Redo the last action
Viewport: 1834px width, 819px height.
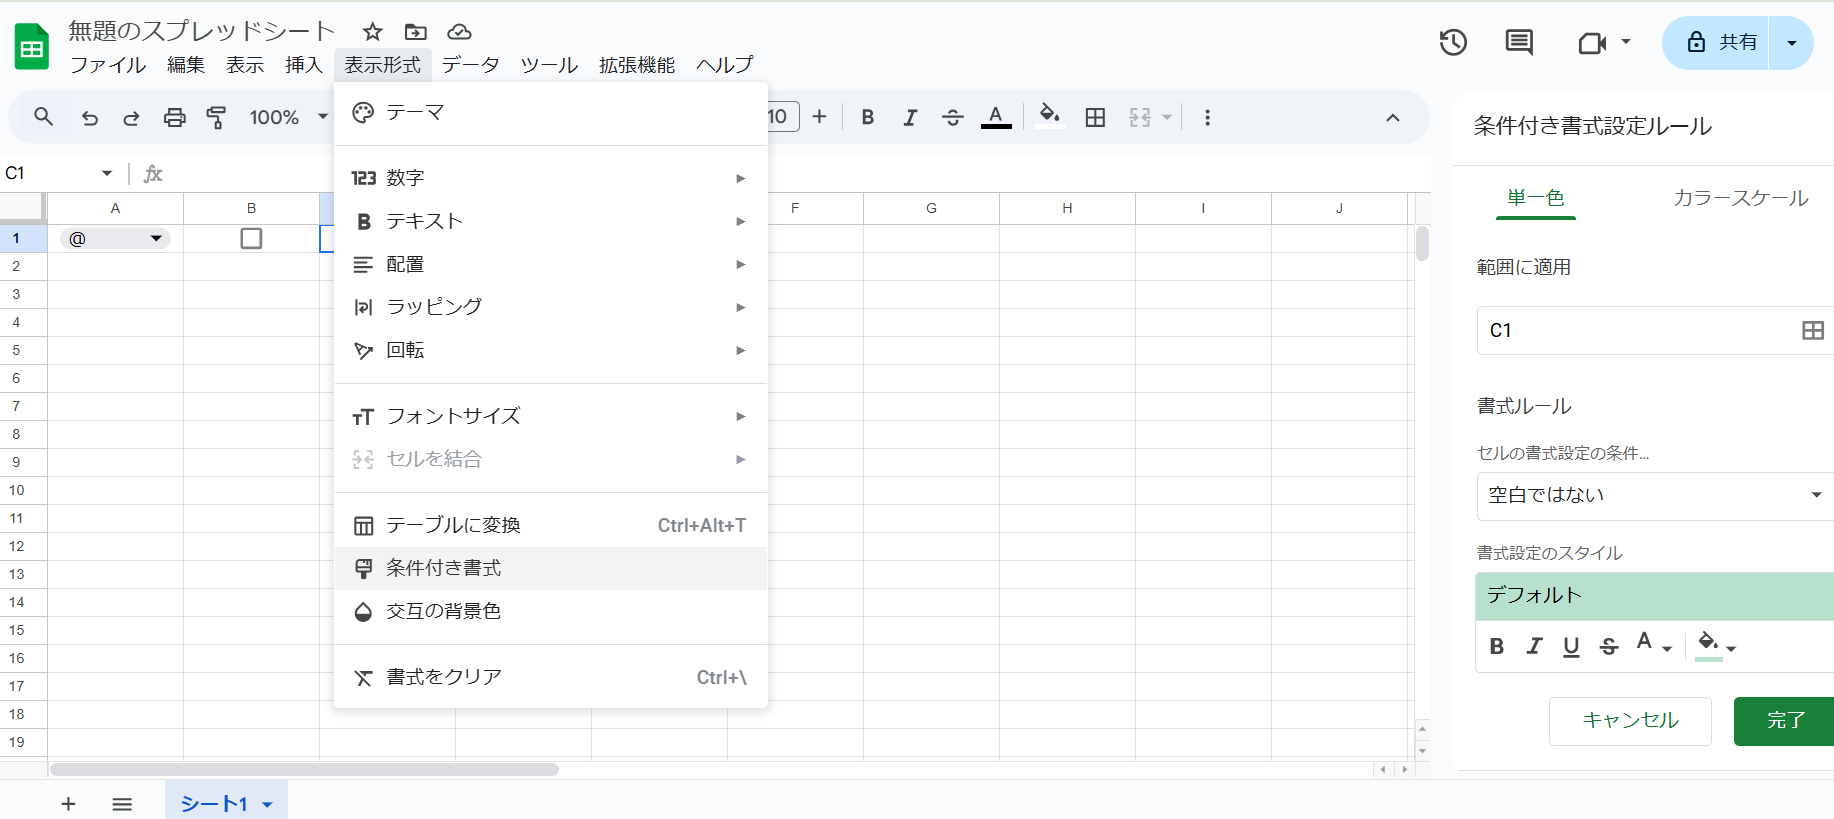tap(131, 117)
